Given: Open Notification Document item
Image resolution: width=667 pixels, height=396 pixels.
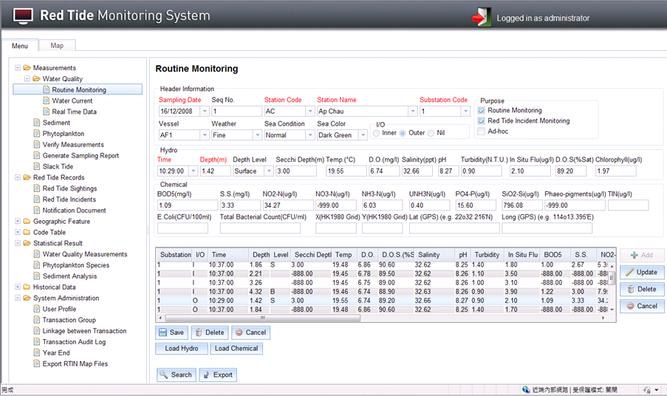Looking at the screenshot, I should pos(74,211).
